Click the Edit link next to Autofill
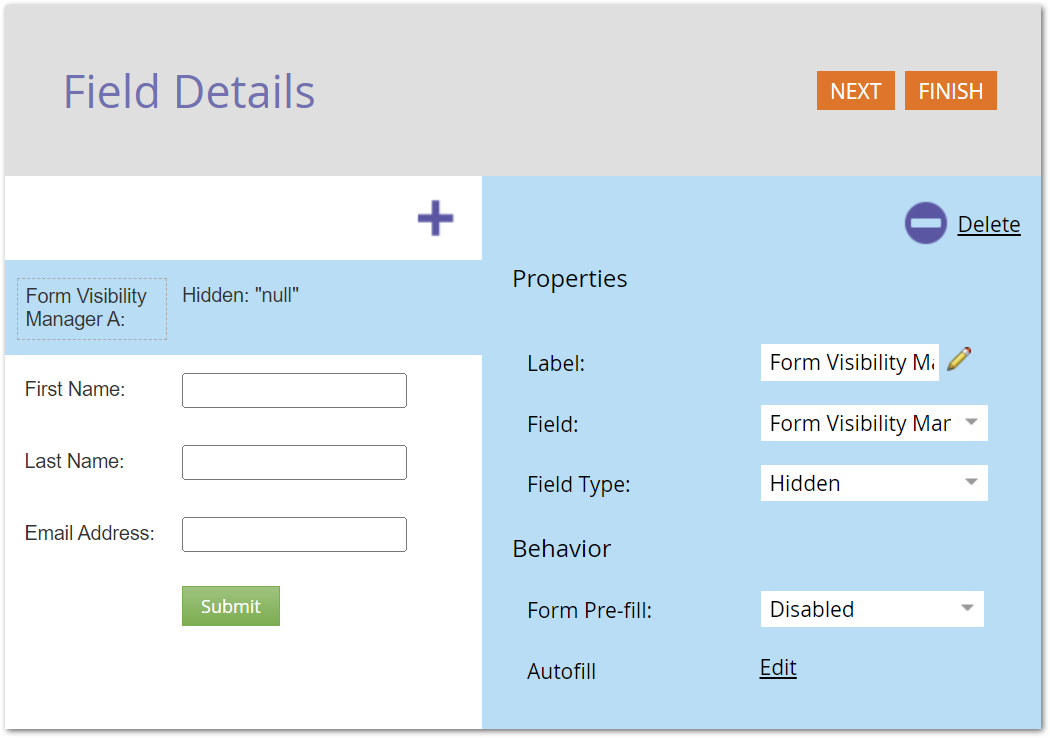The height and width of the screenshot is (738, 1050). coord(777,667)
